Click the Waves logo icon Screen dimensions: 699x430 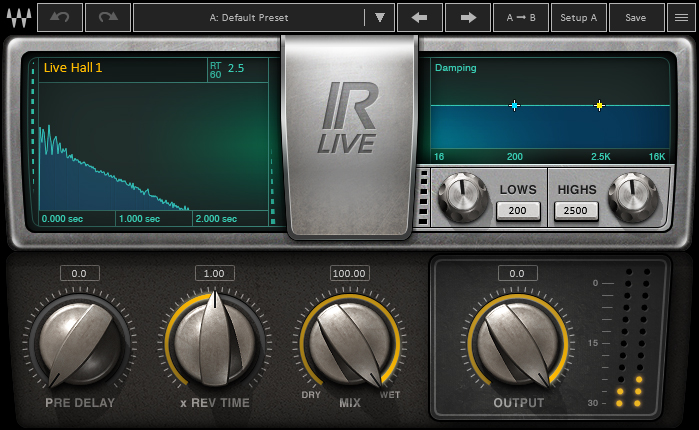(18, 18)
